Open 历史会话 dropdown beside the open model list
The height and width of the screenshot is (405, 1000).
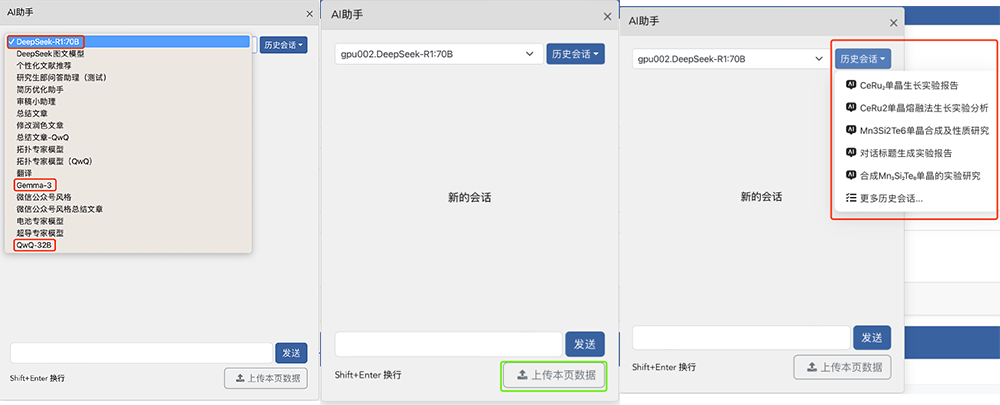pyautogui.click(x=284, y=45)
